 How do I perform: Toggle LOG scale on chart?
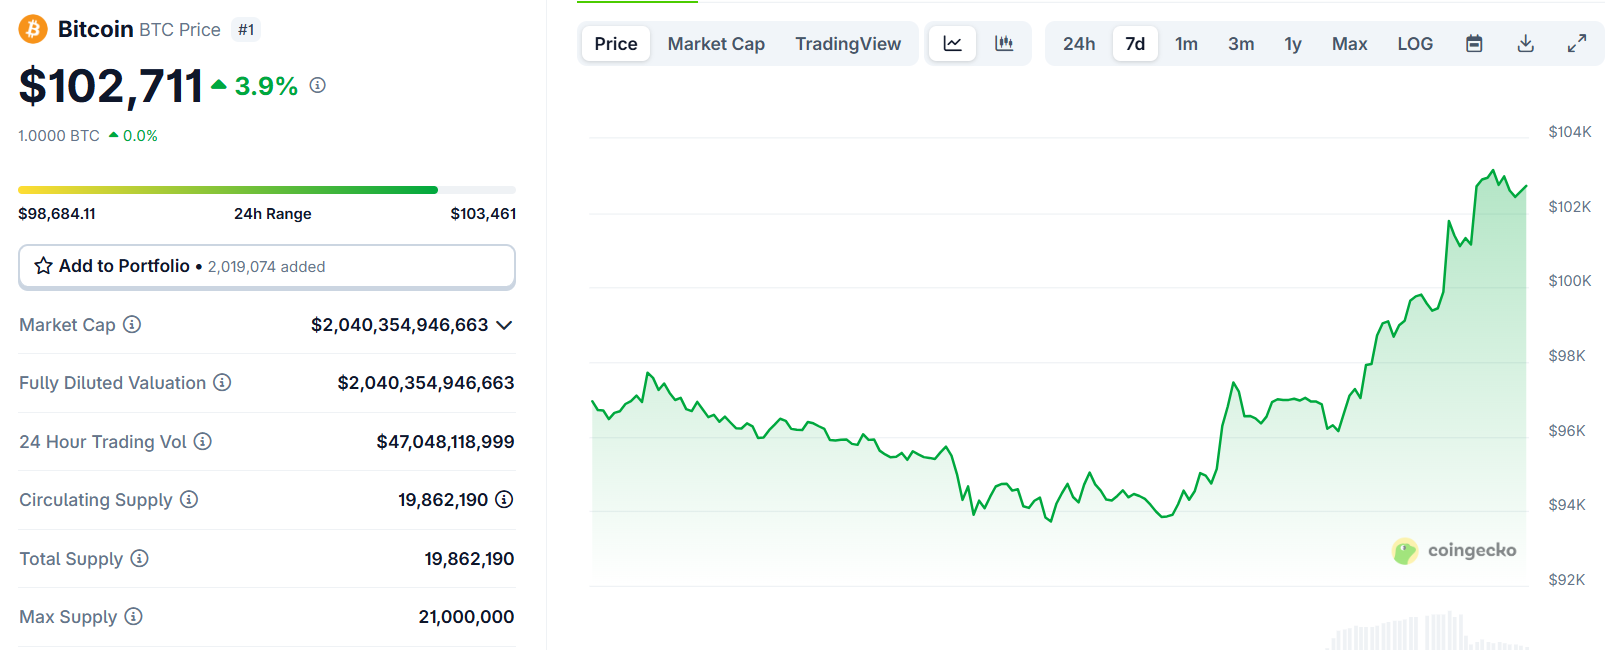[x=1415, y=44]
